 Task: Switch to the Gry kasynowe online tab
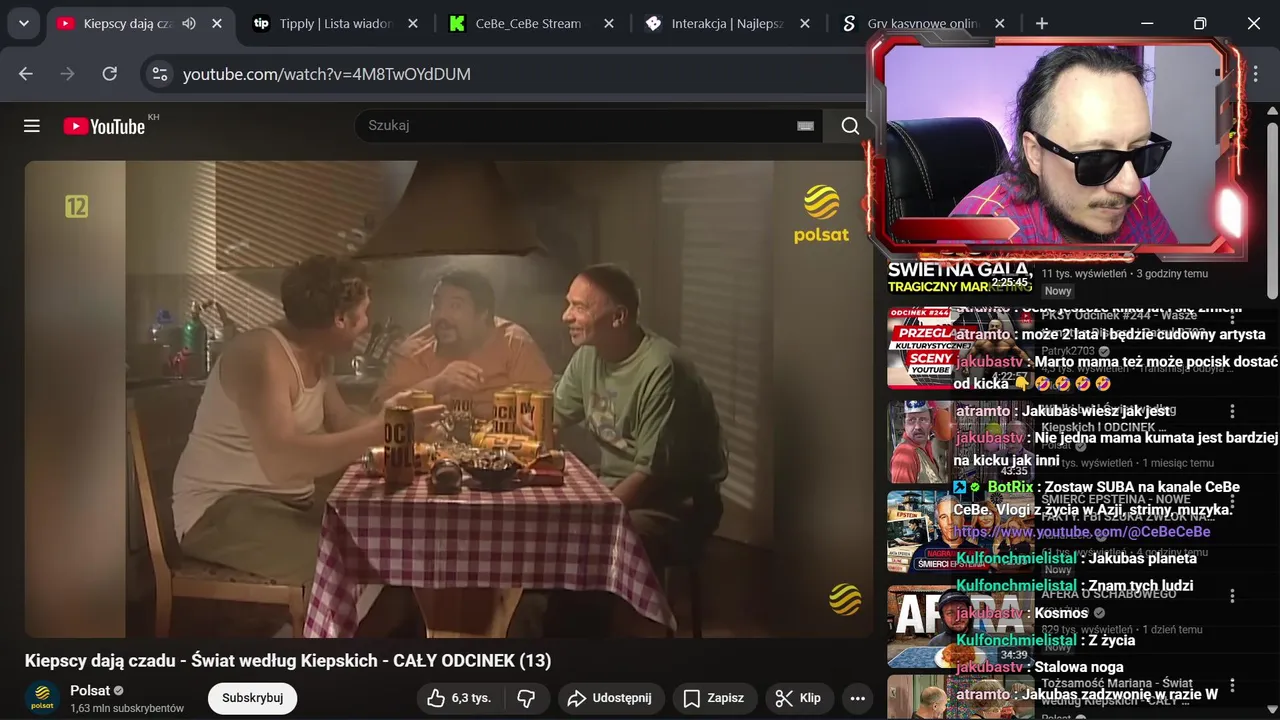[x=910, y=23]
